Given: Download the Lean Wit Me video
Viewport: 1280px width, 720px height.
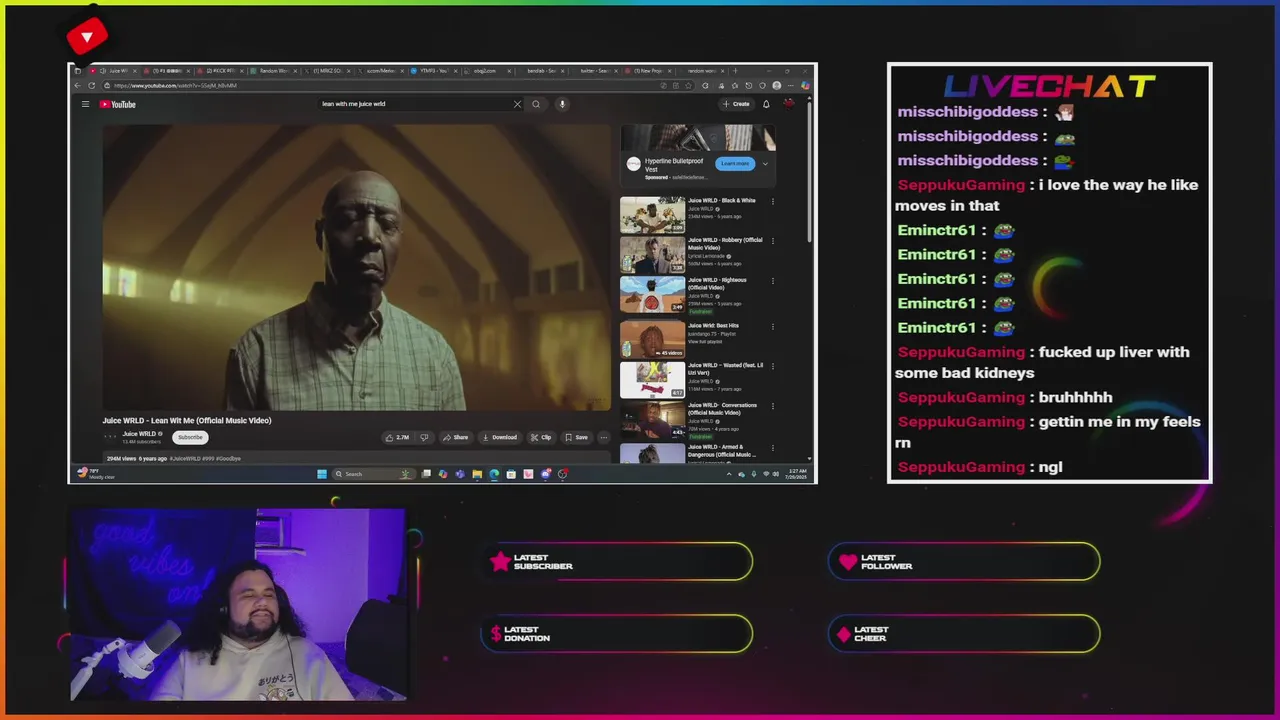Looking at the screenshot, I should tap(499, 437).
